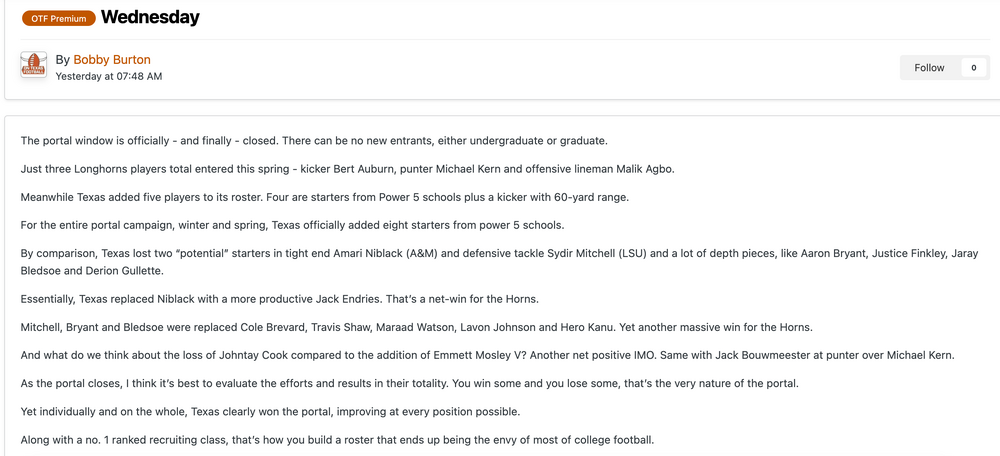The image size is (1000, 456).
Task: Click the "Yesterday at 07:48 AM" timestamp
Action: coord(108,76)
